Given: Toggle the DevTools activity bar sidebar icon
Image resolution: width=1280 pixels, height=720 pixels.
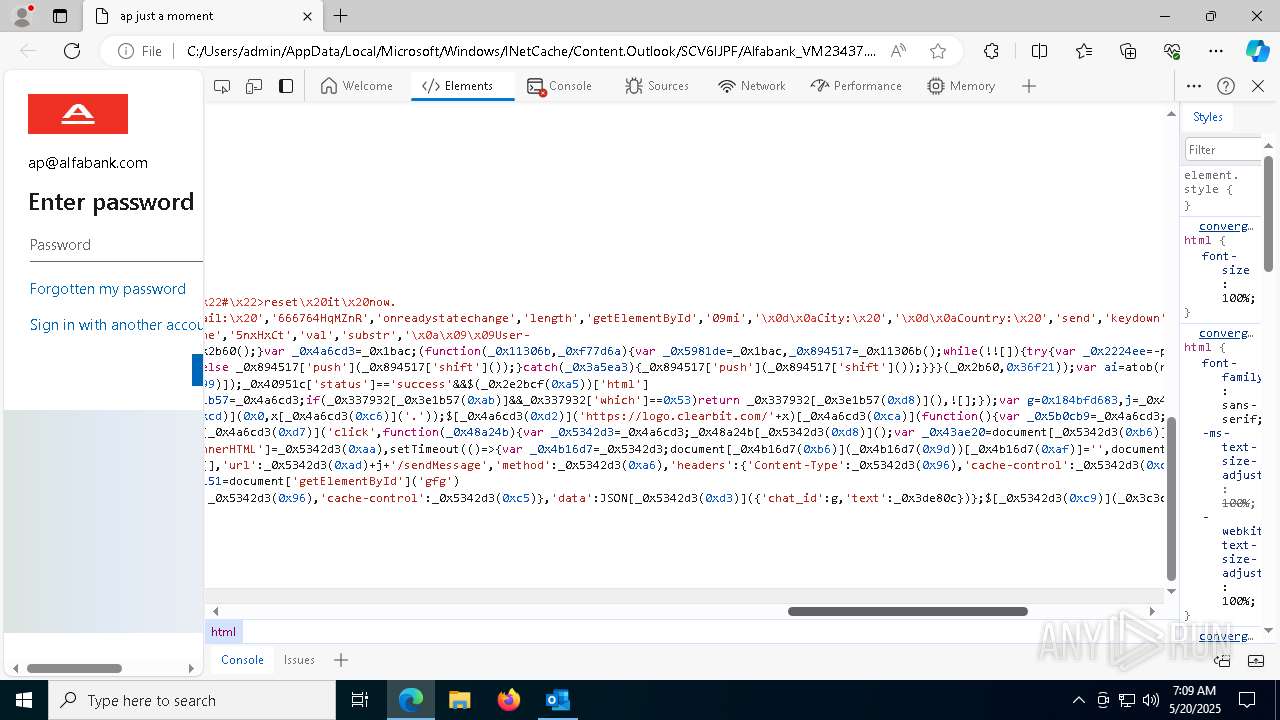Looking at the screenshot, I should pyautogui.click(x=286, y=86).
